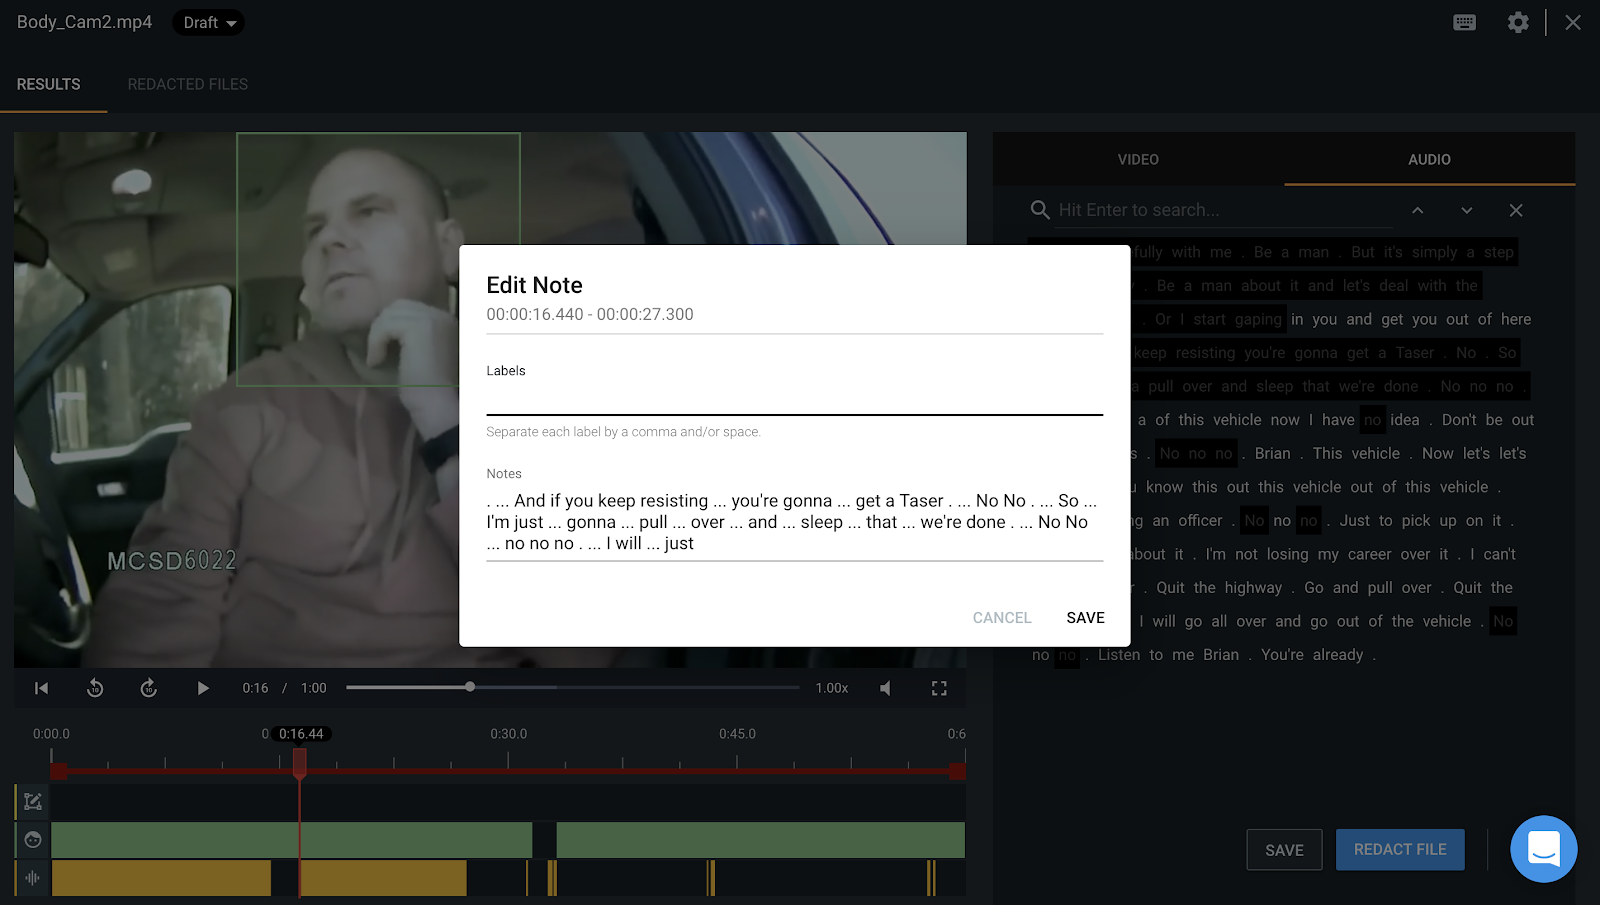The width and height of the screenshot is (1600, 905).
Task: Go to previous search result arrow
Action: (x=1418, y=210)
